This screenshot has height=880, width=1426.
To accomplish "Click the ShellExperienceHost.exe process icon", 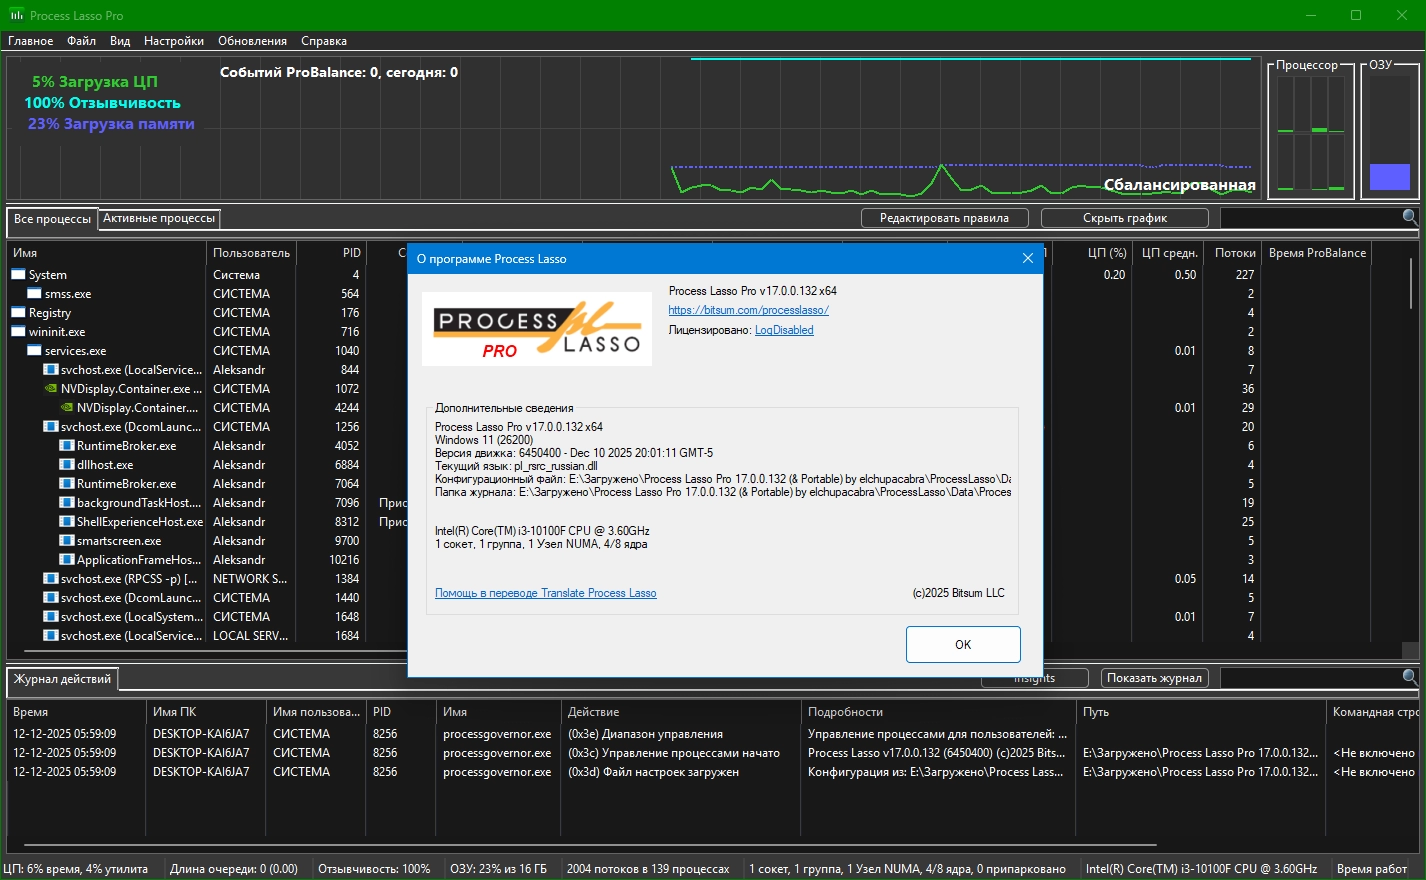I will [x=66, y=521].
